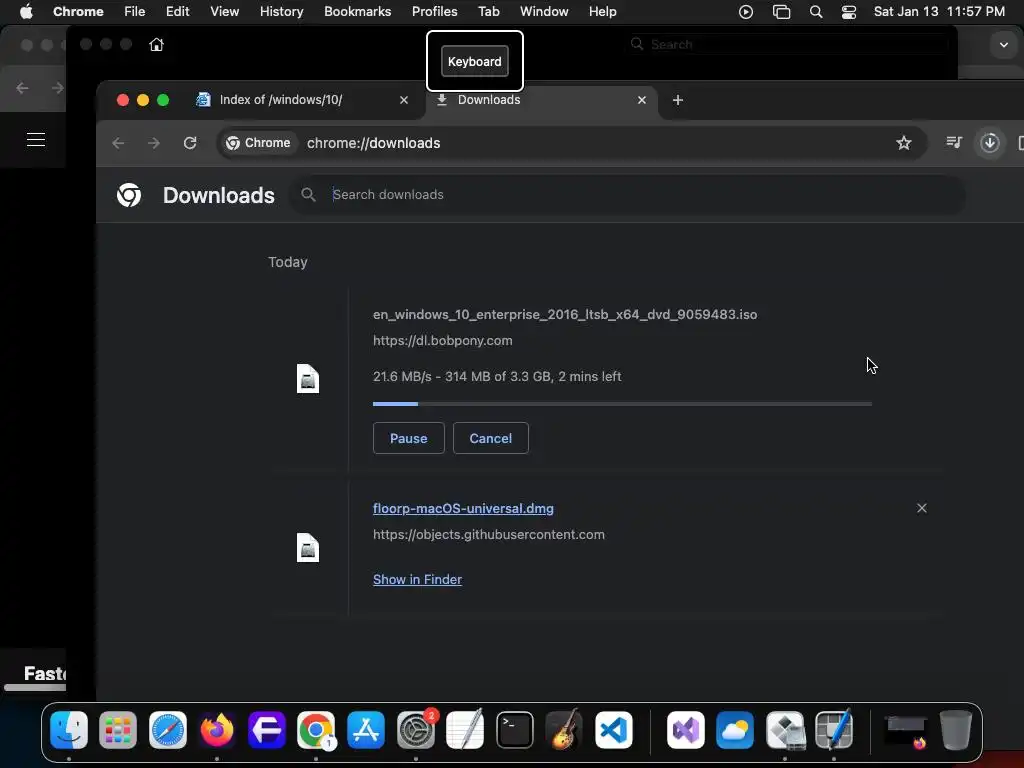Screen dimensions: 1024x768
Task: Open Visual Studio Code from the Dock
Action: tap(614, 729)
